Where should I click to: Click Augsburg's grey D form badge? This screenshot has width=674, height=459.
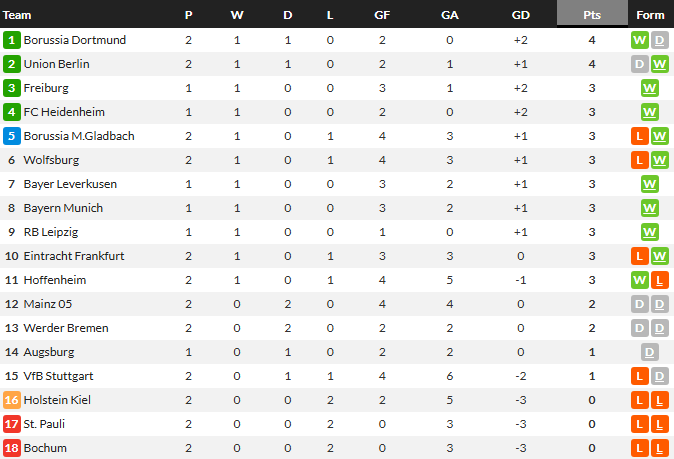tap(650, 352)
